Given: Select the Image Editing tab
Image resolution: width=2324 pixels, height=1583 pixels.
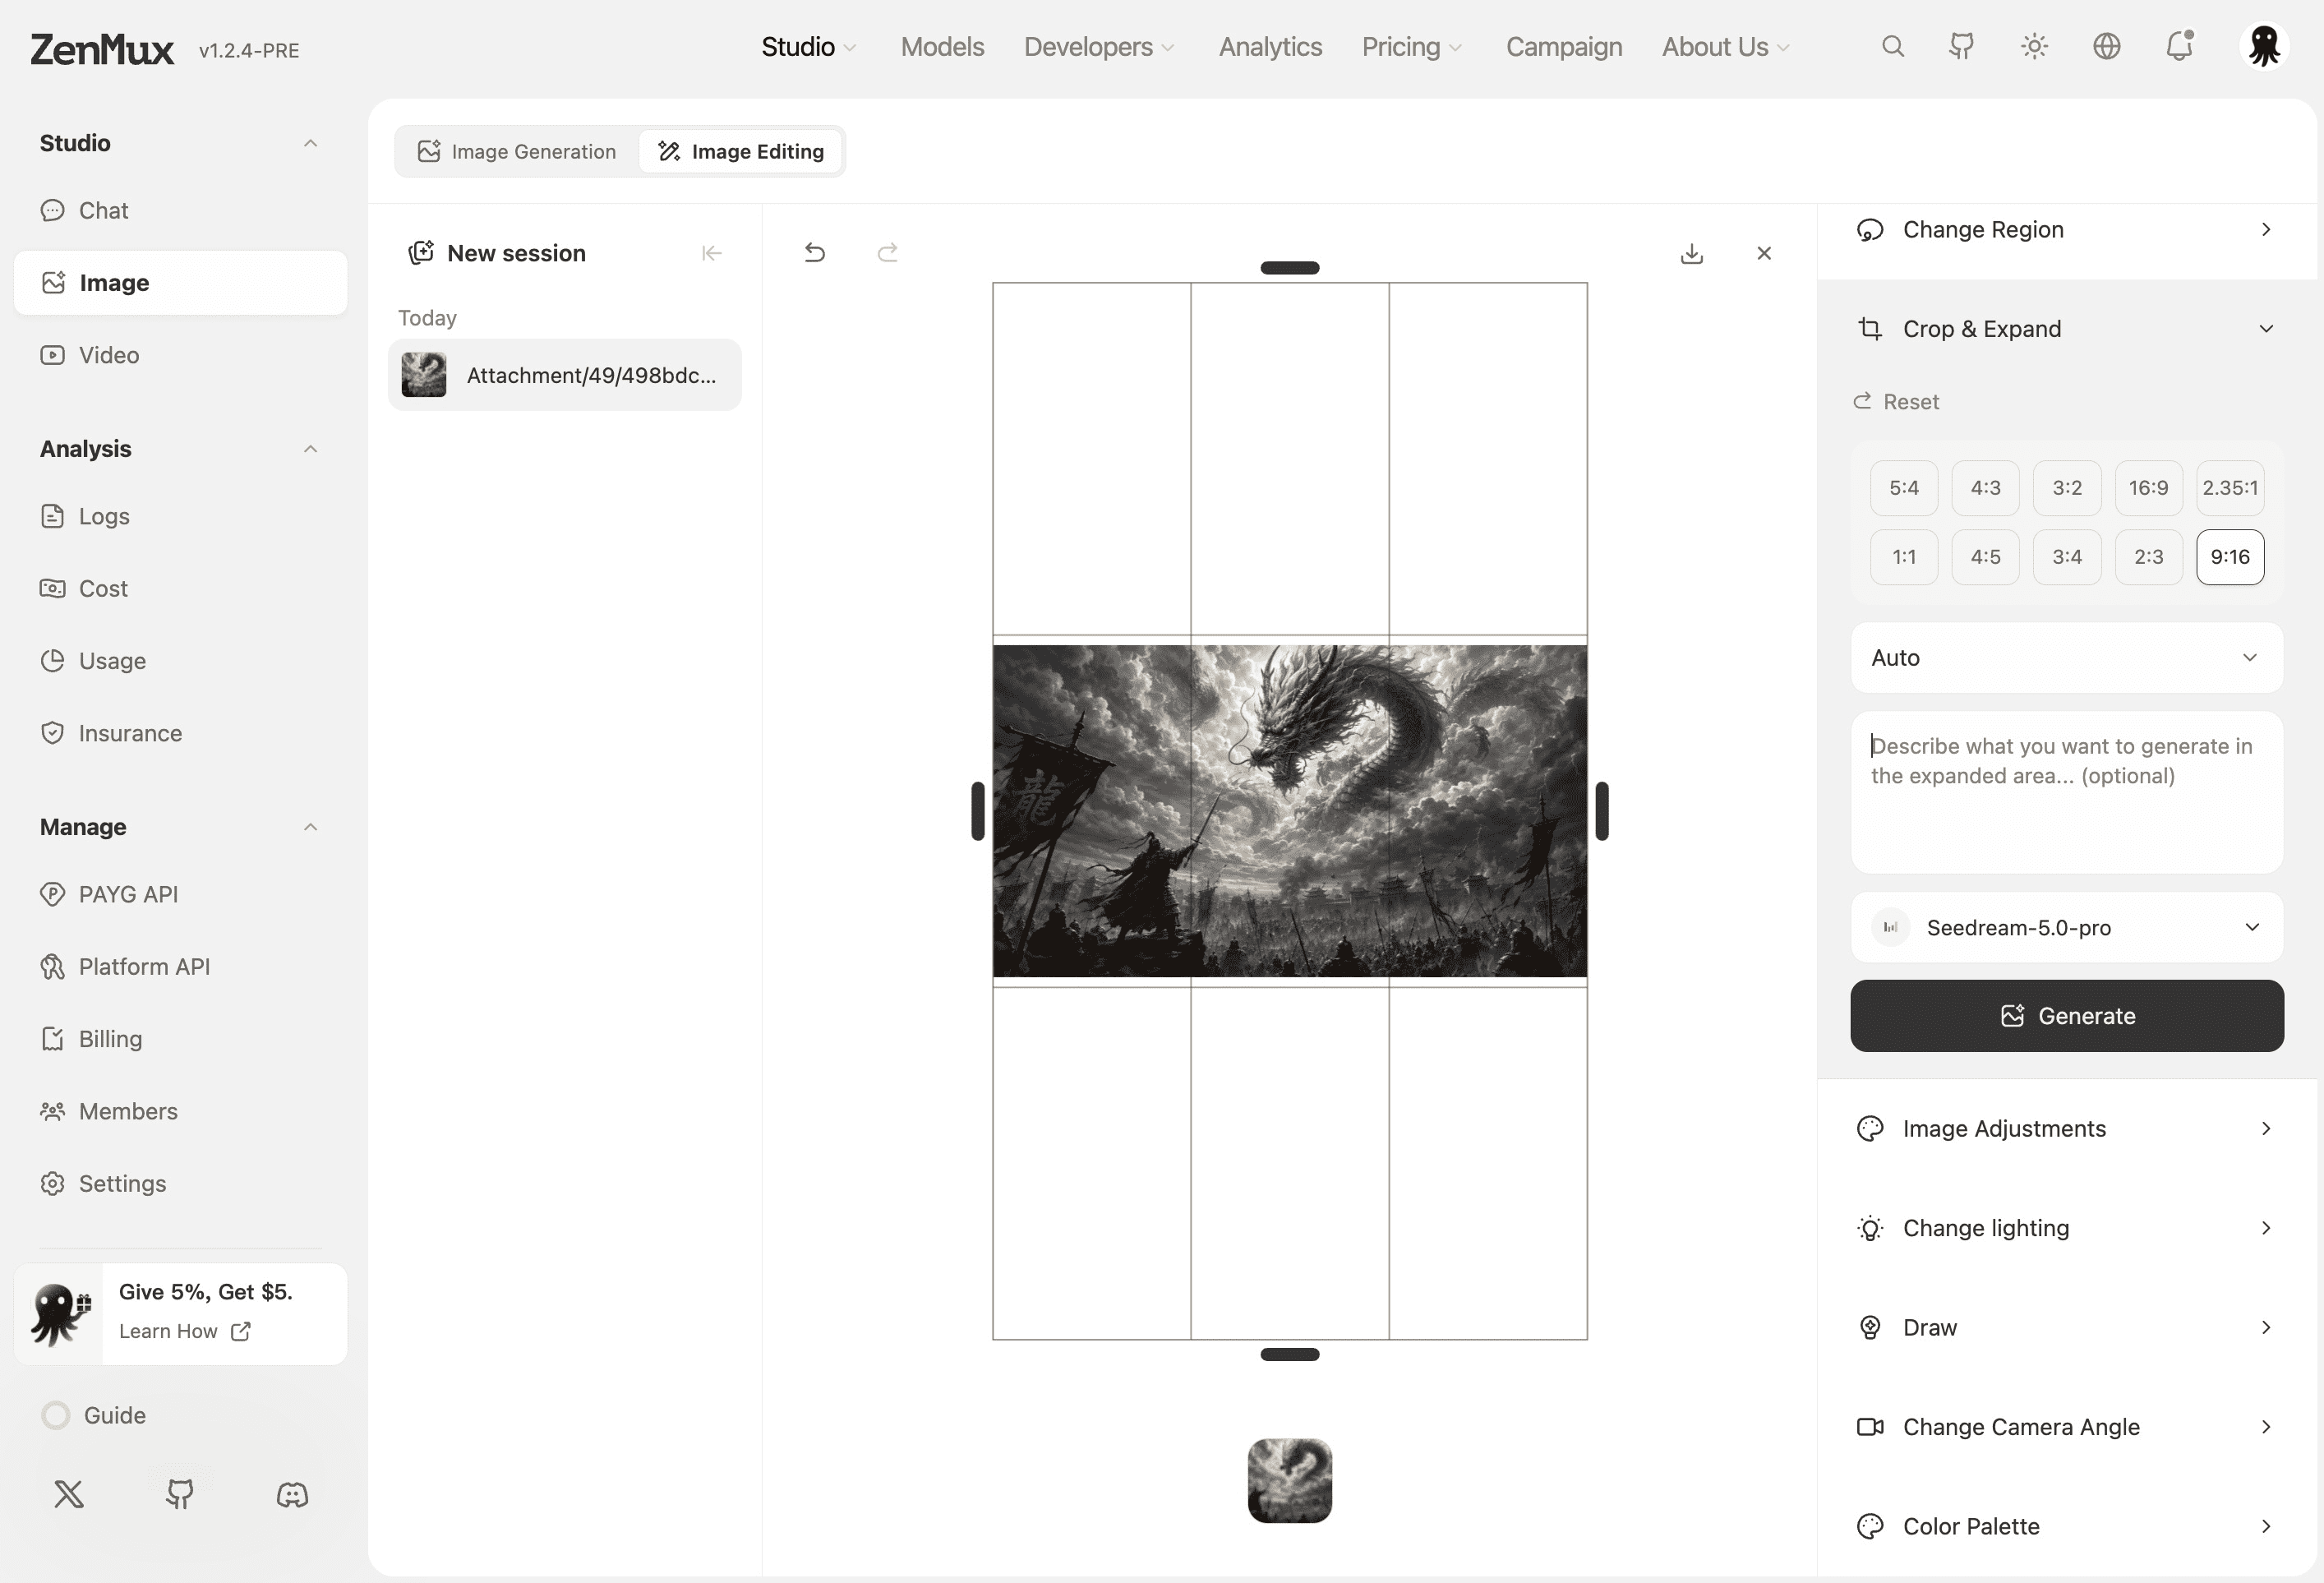Looking at the screenshot, I should [x=741, y=152].
